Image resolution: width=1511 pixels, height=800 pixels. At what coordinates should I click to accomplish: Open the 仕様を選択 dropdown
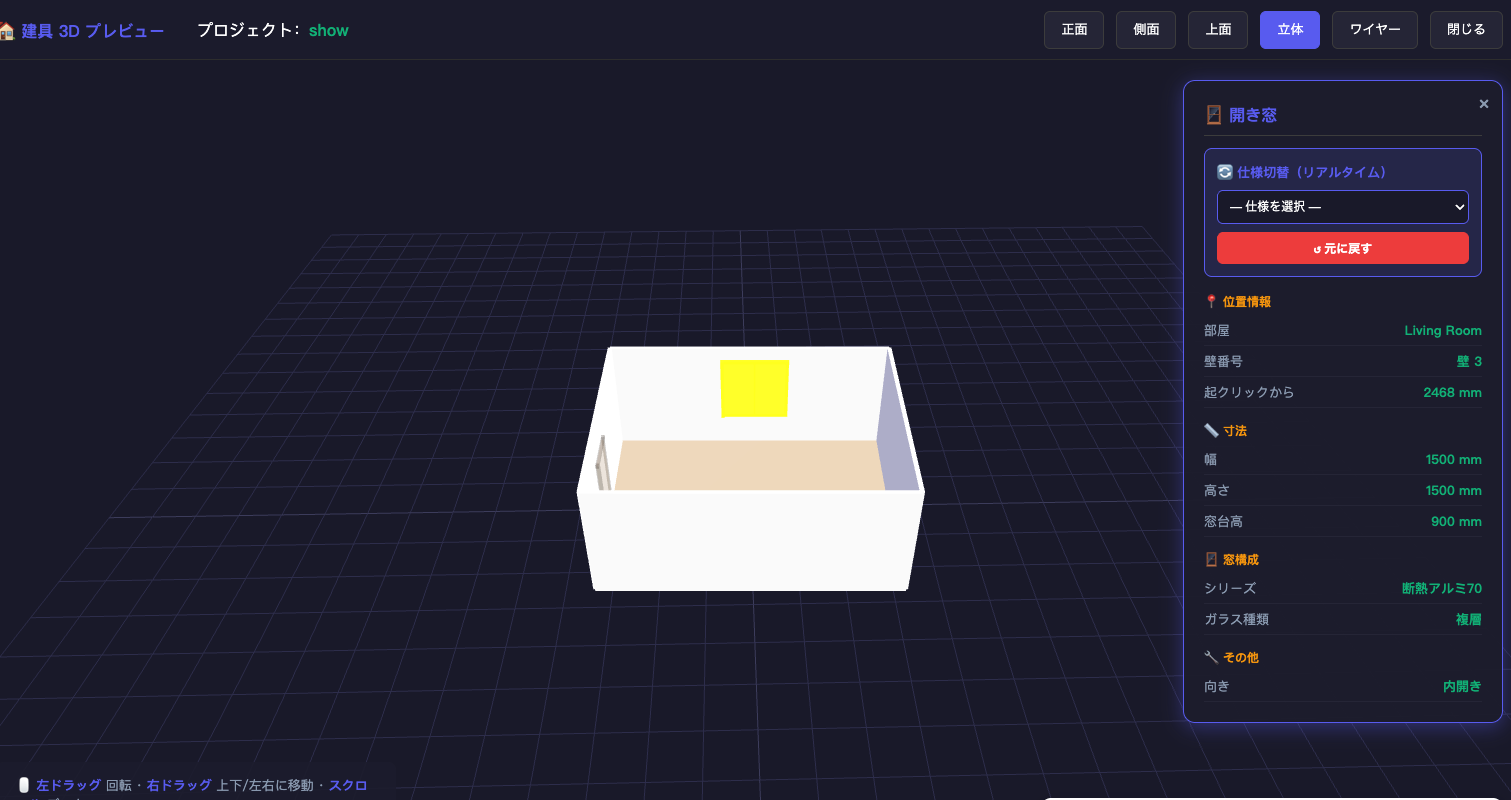[1342, 207]
